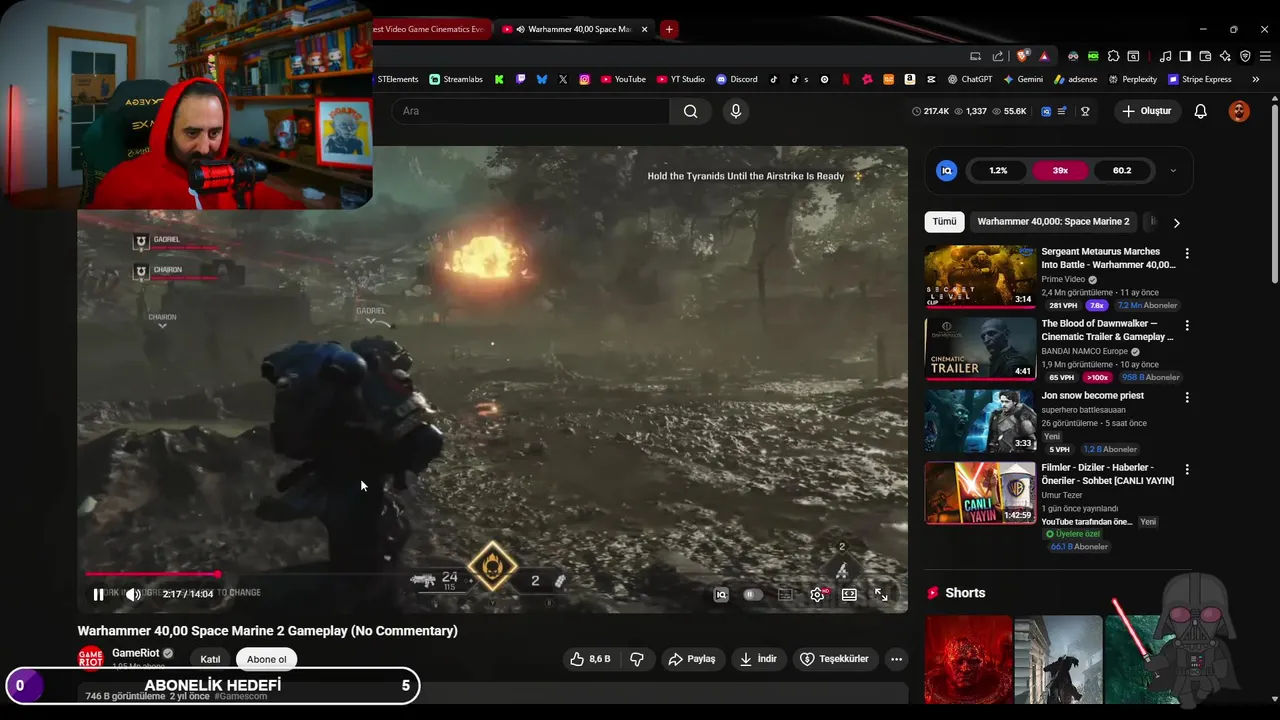Open the GameRiot channel avatar

click(x=91, y=658)
